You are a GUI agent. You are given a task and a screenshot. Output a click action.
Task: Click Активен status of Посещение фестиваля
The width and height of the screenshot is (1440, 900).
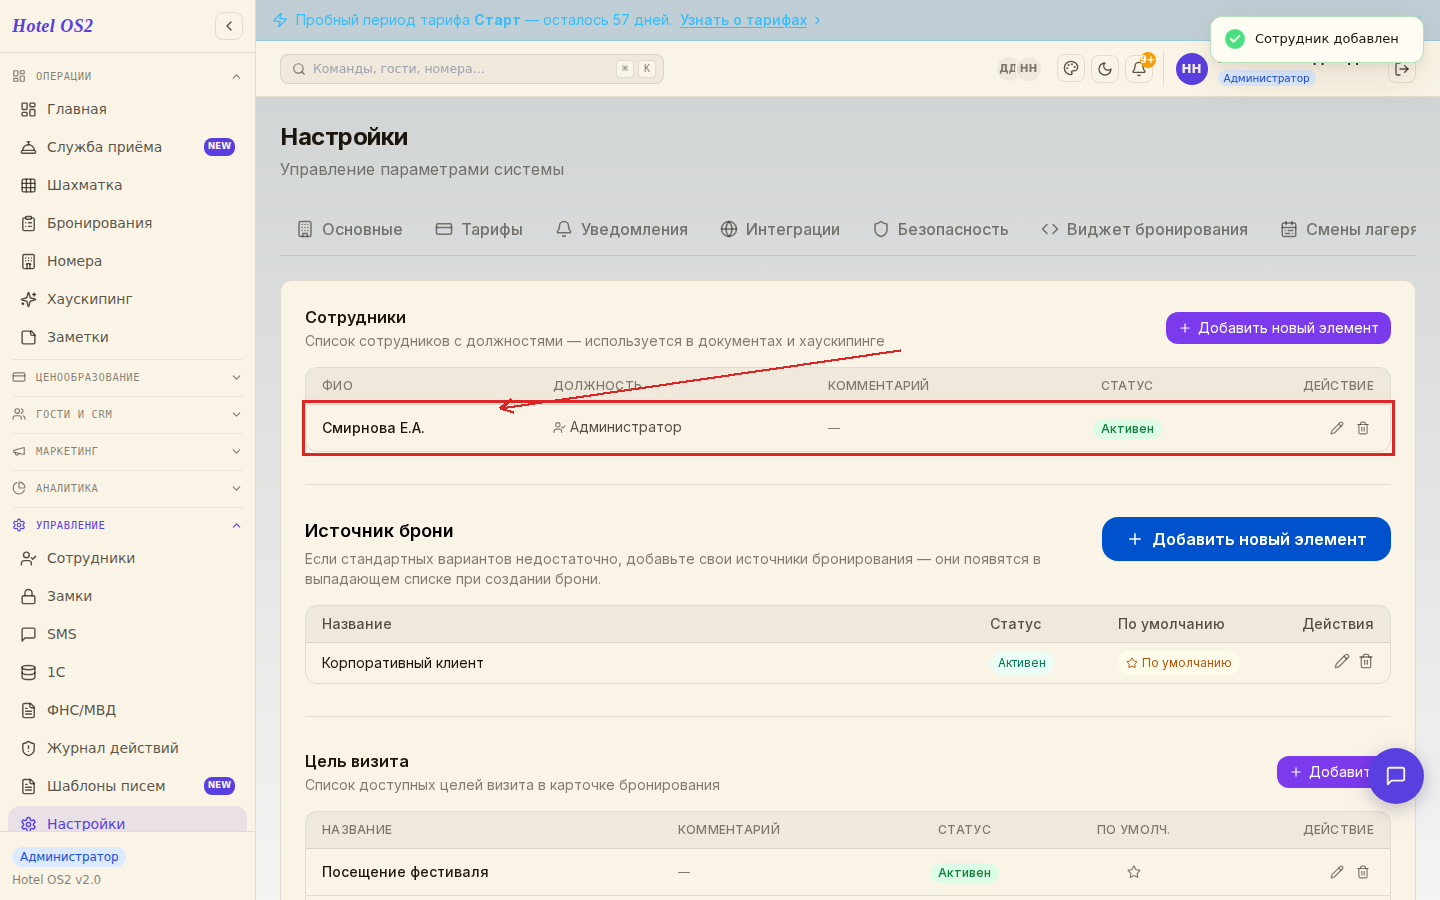coord(964,873)
